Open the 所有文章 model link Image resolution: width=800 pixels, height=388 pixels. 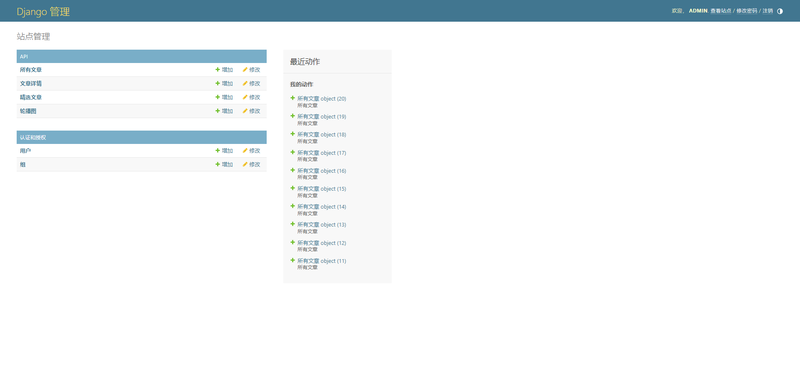[31, 69]
